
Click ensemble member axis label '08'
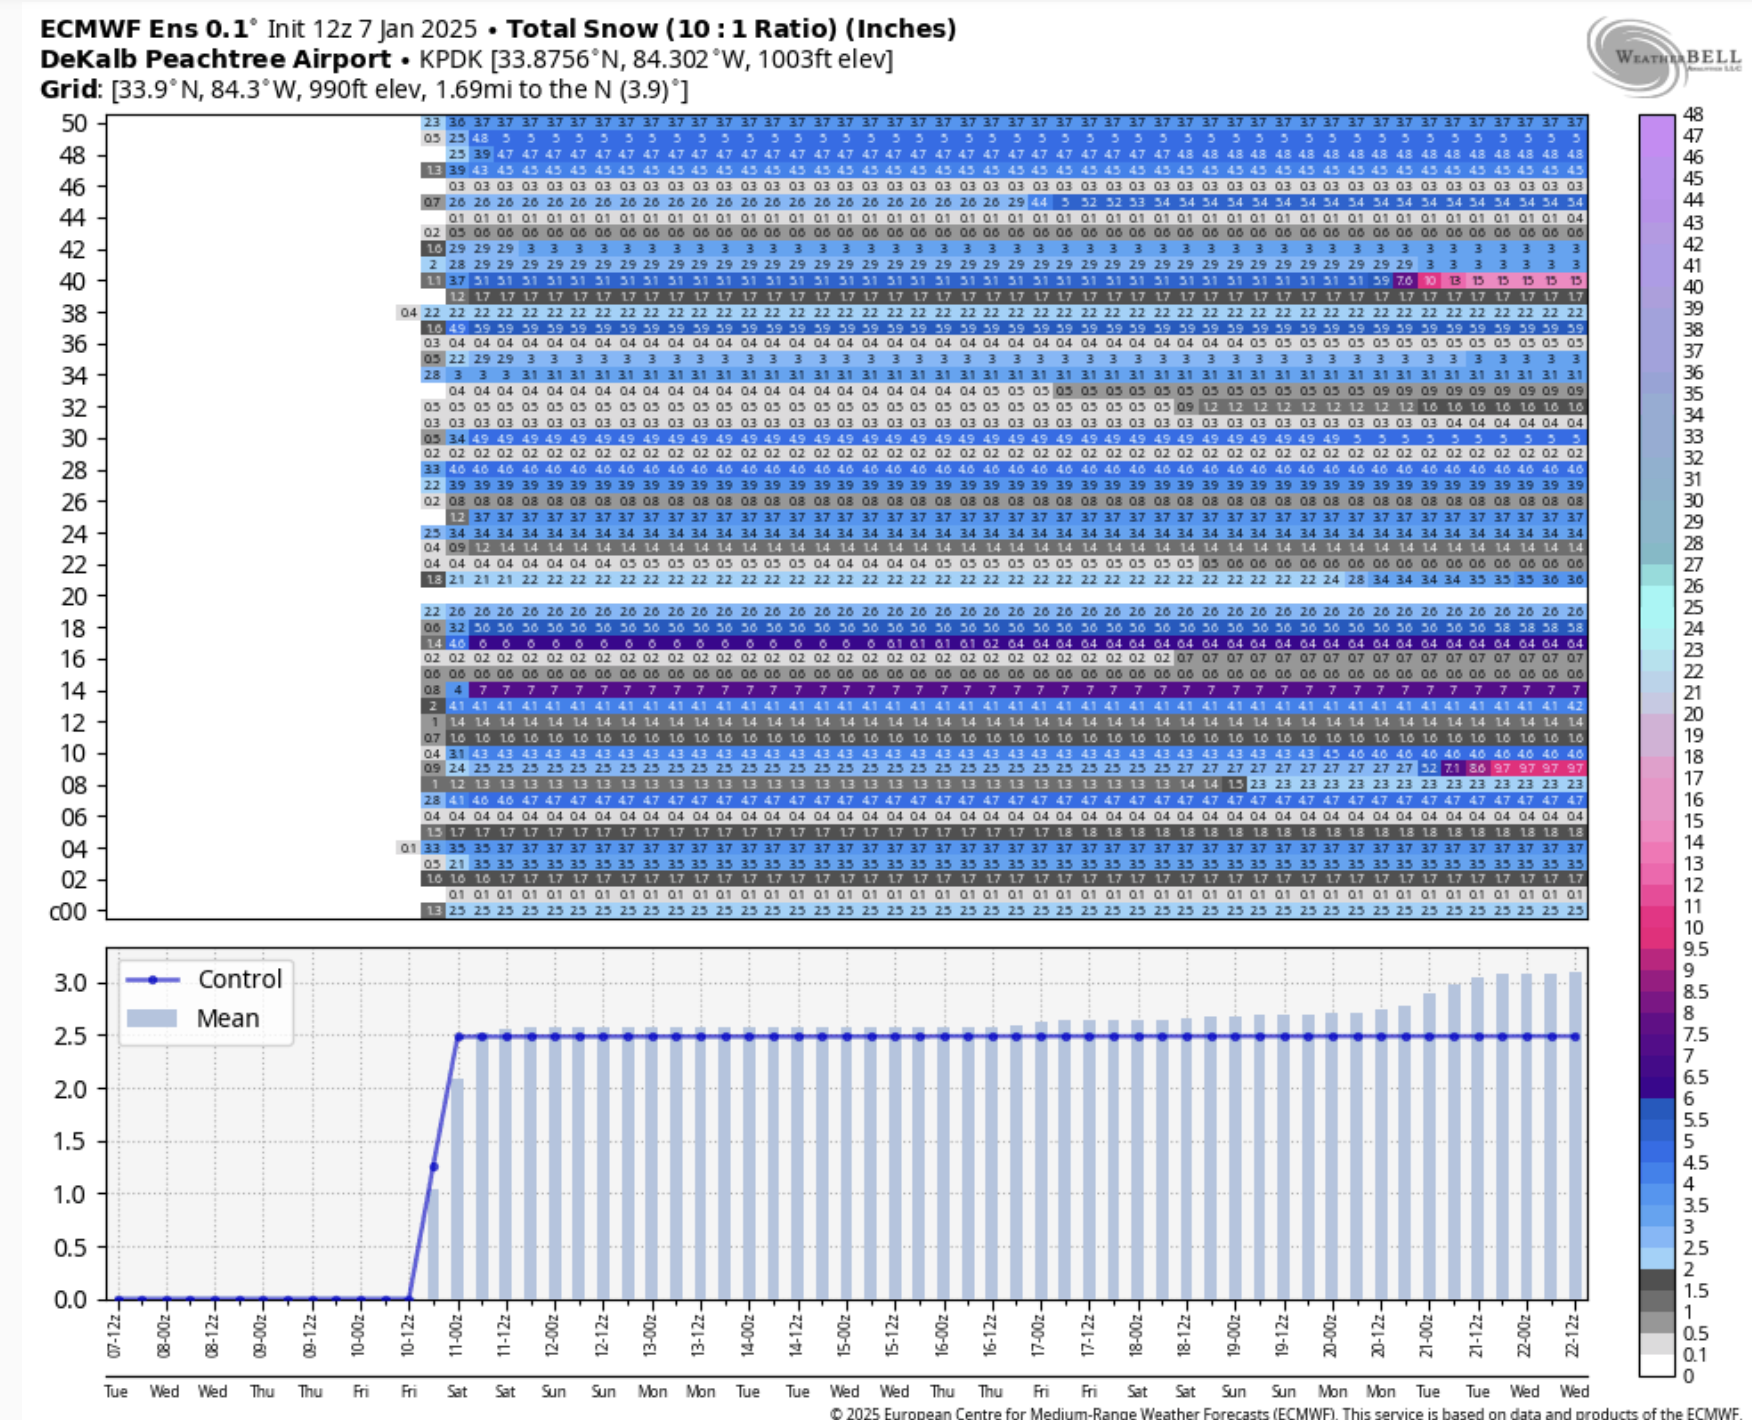(x=74, y=786)
